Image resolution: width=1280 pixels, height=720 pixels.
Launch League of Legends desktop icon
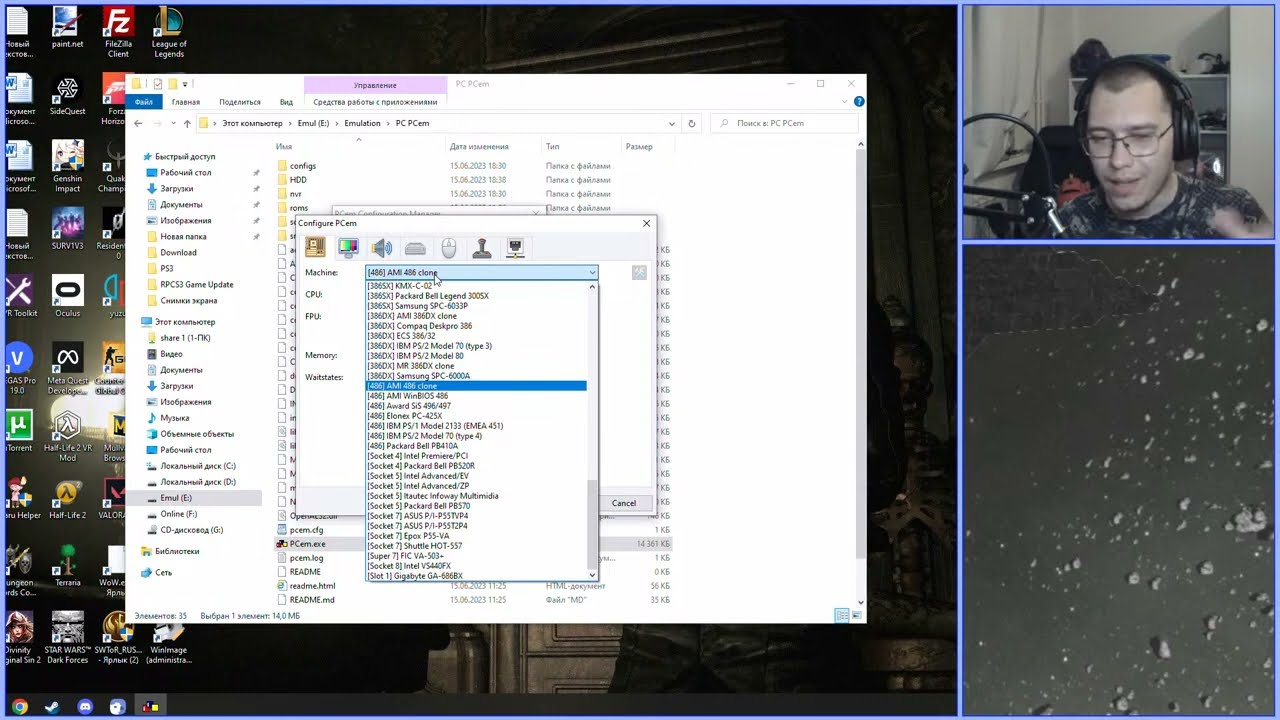(169, 32)
